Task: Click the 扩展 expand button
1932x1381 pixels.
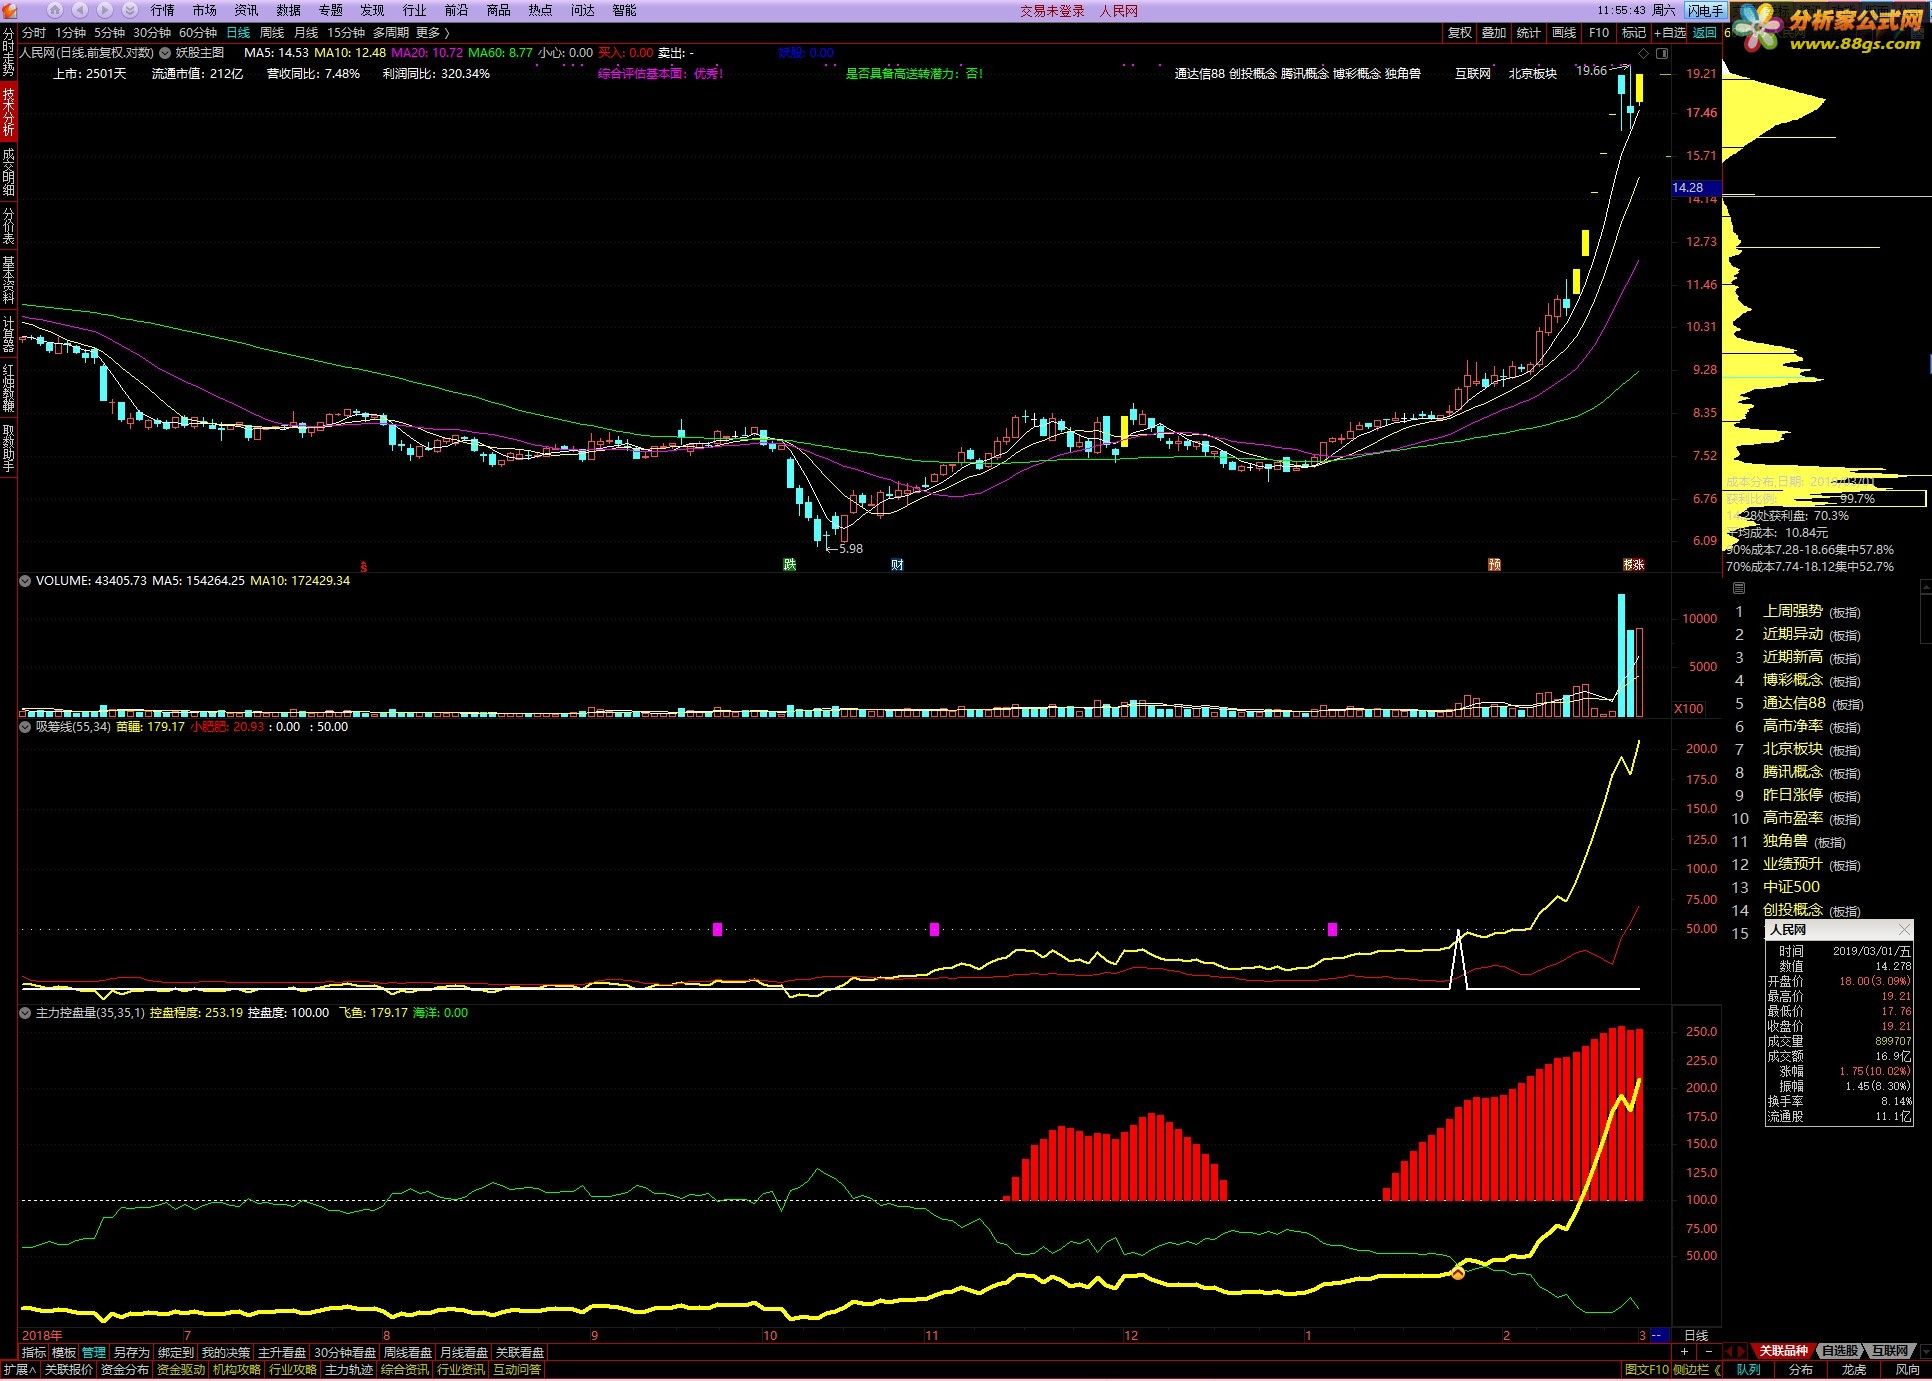Action: tap(19, 1370)
